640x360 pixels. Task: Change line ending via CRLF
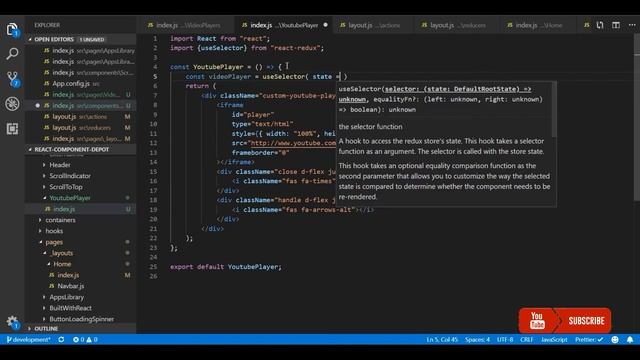coord(527,339)
